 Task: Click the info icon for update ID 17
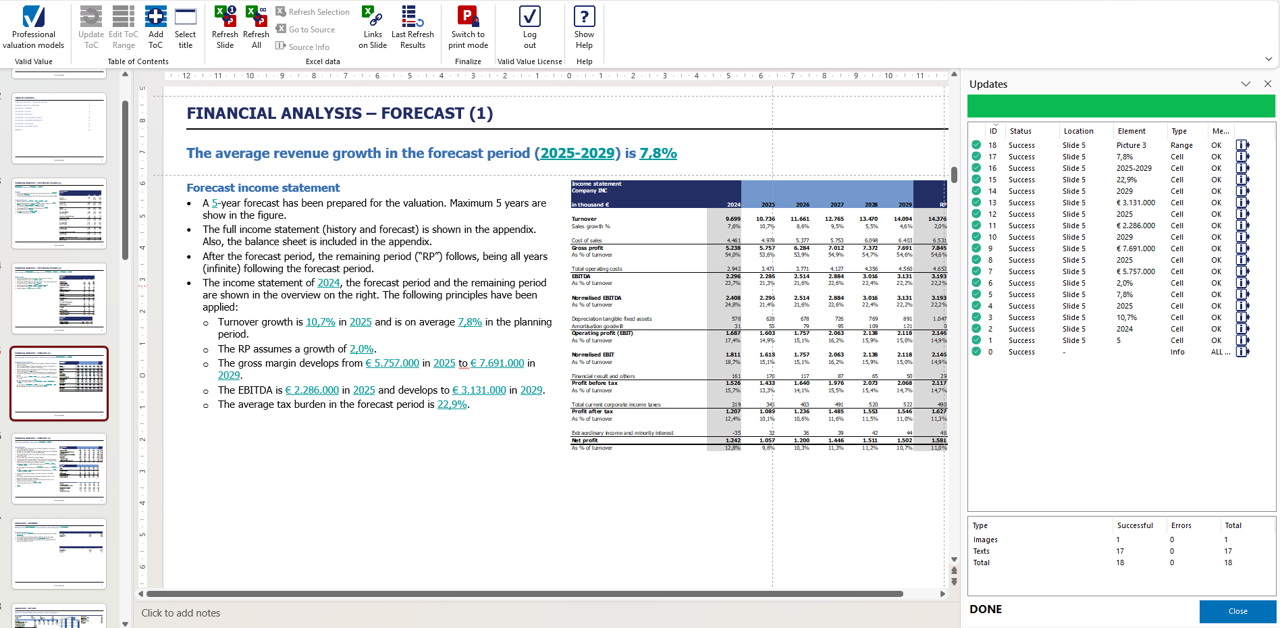tap(1242, 157)
